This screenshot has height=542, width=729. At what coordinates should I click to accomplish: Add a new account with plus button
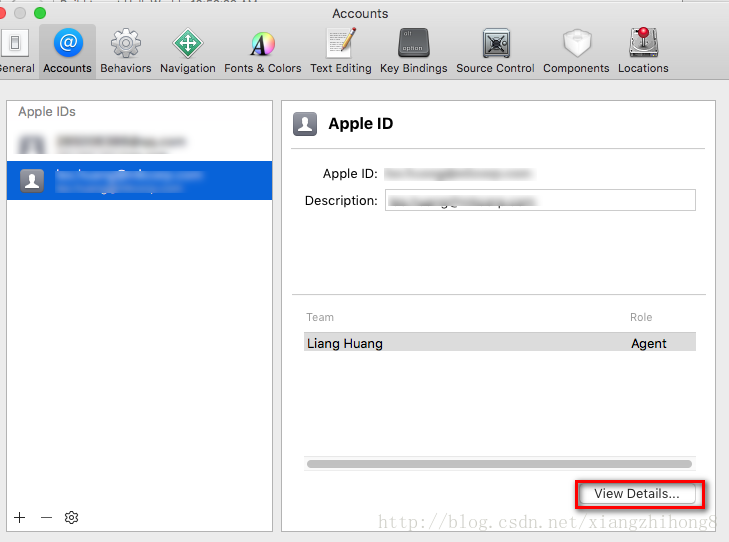20,517
